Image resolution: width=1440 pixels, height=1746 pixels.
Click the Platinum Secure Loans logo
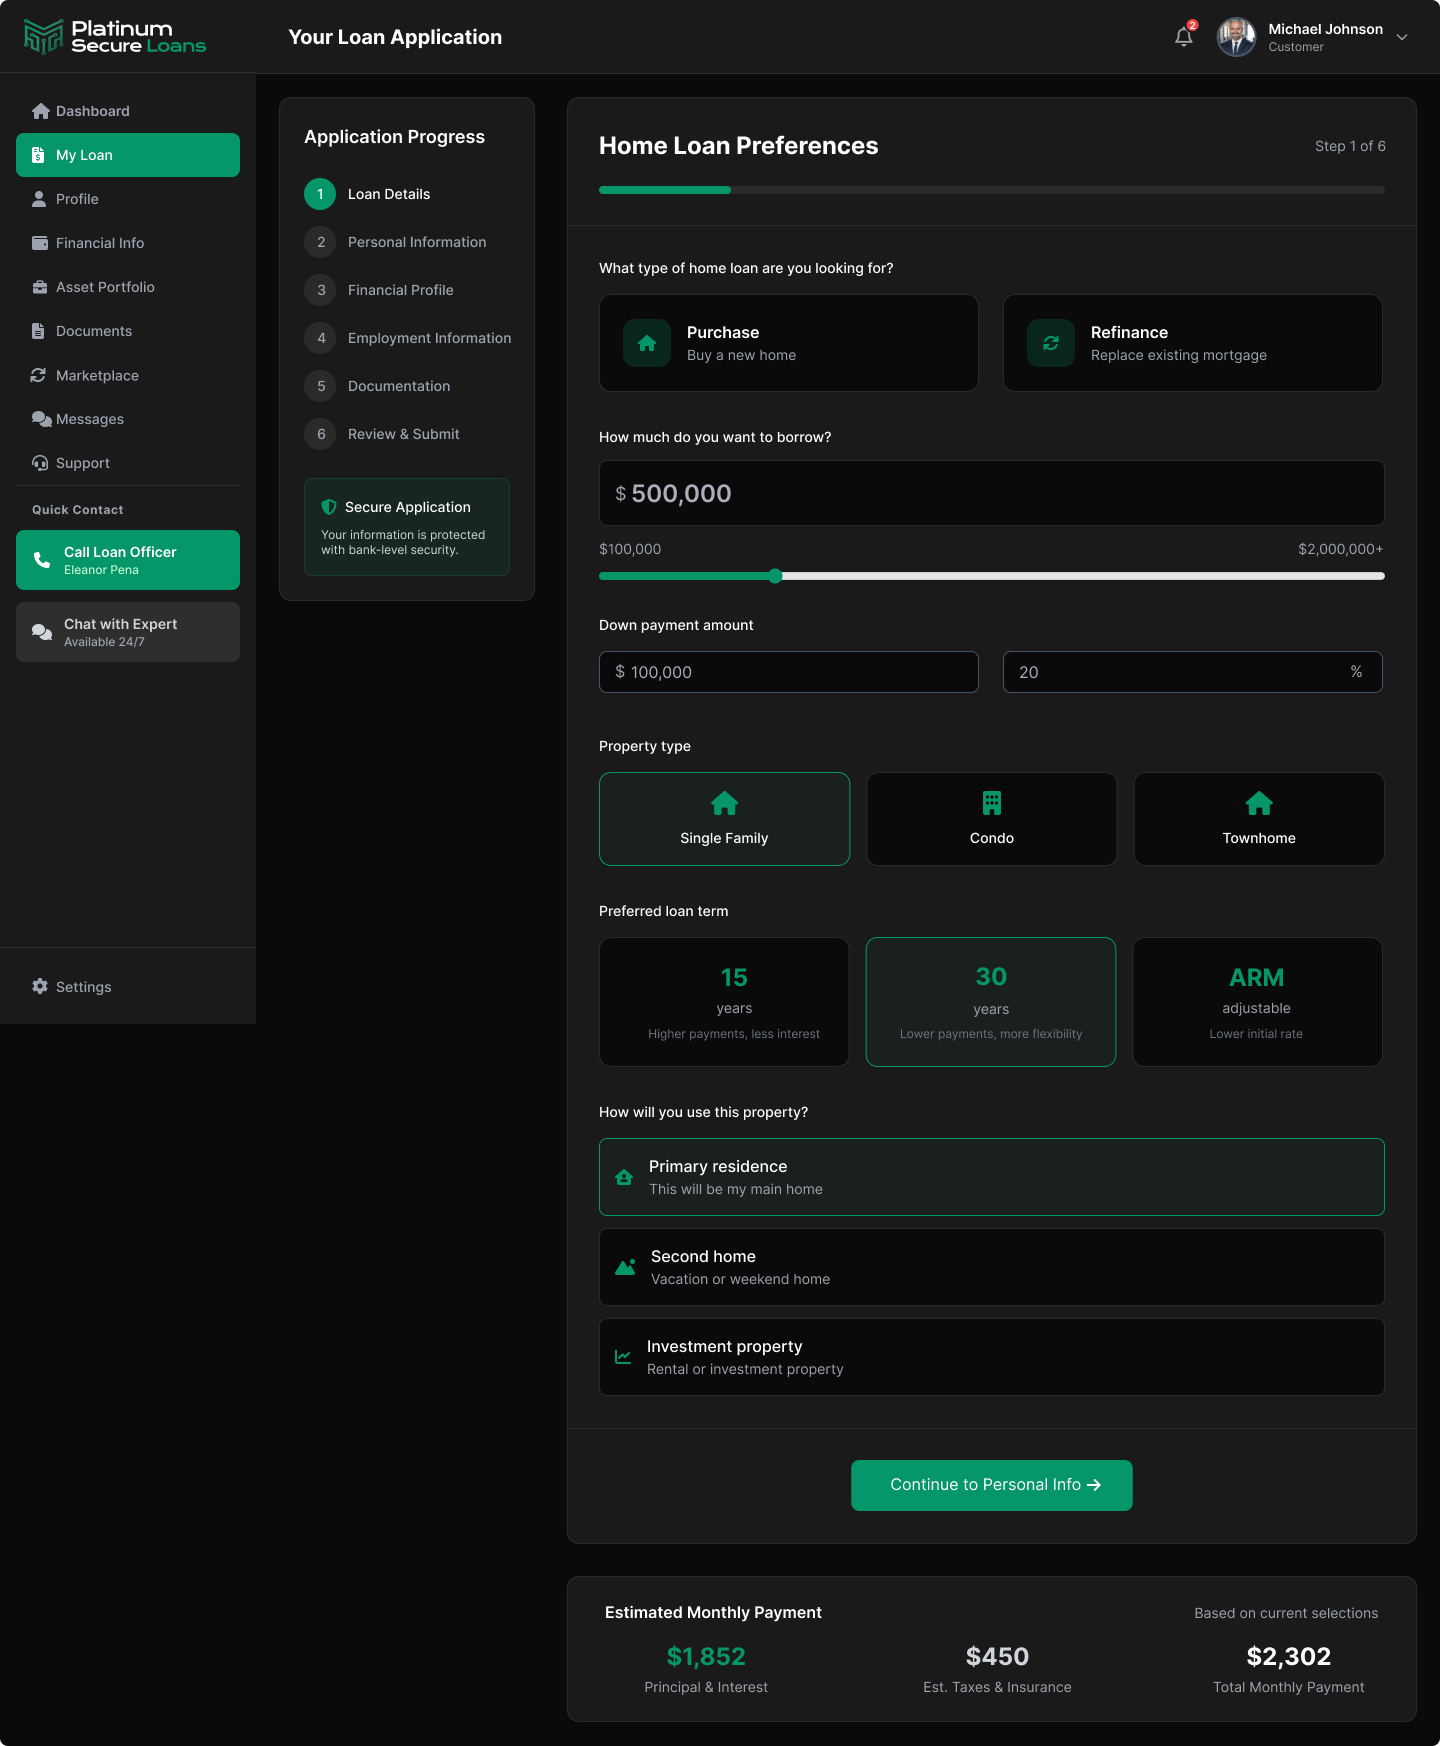pos(115,37)
